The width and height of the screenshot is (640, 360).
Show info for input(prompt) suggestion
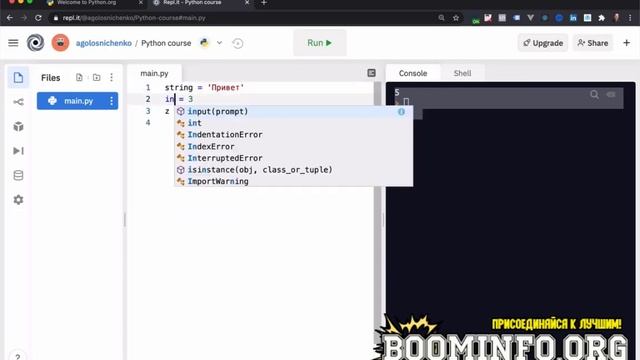coord(401,111)
